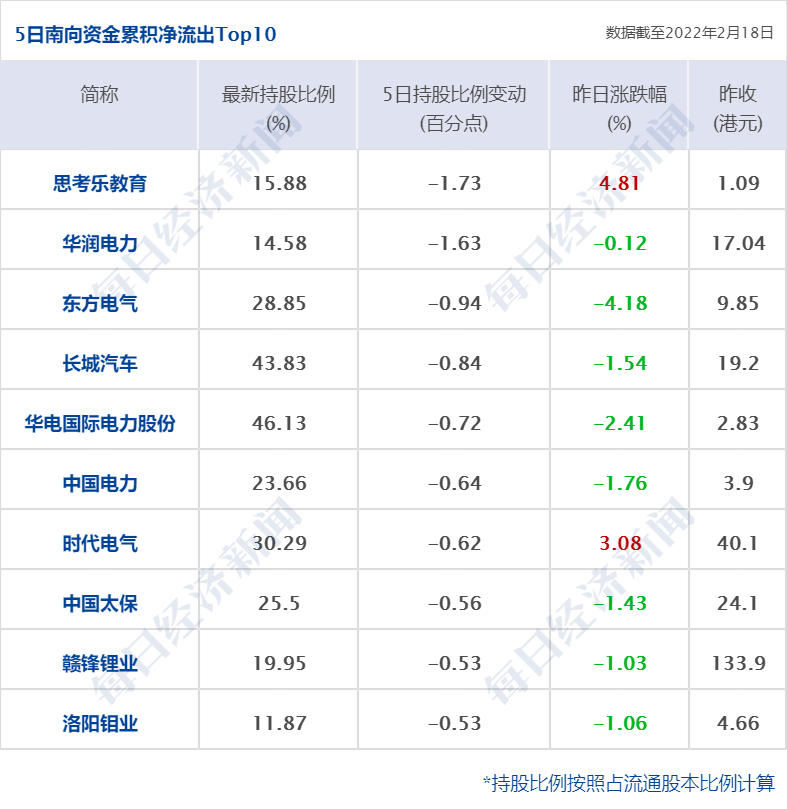Select the stock name 洛阳钼业
The width and height of the screenshot is (787, 809).
(x=100, y=723)
